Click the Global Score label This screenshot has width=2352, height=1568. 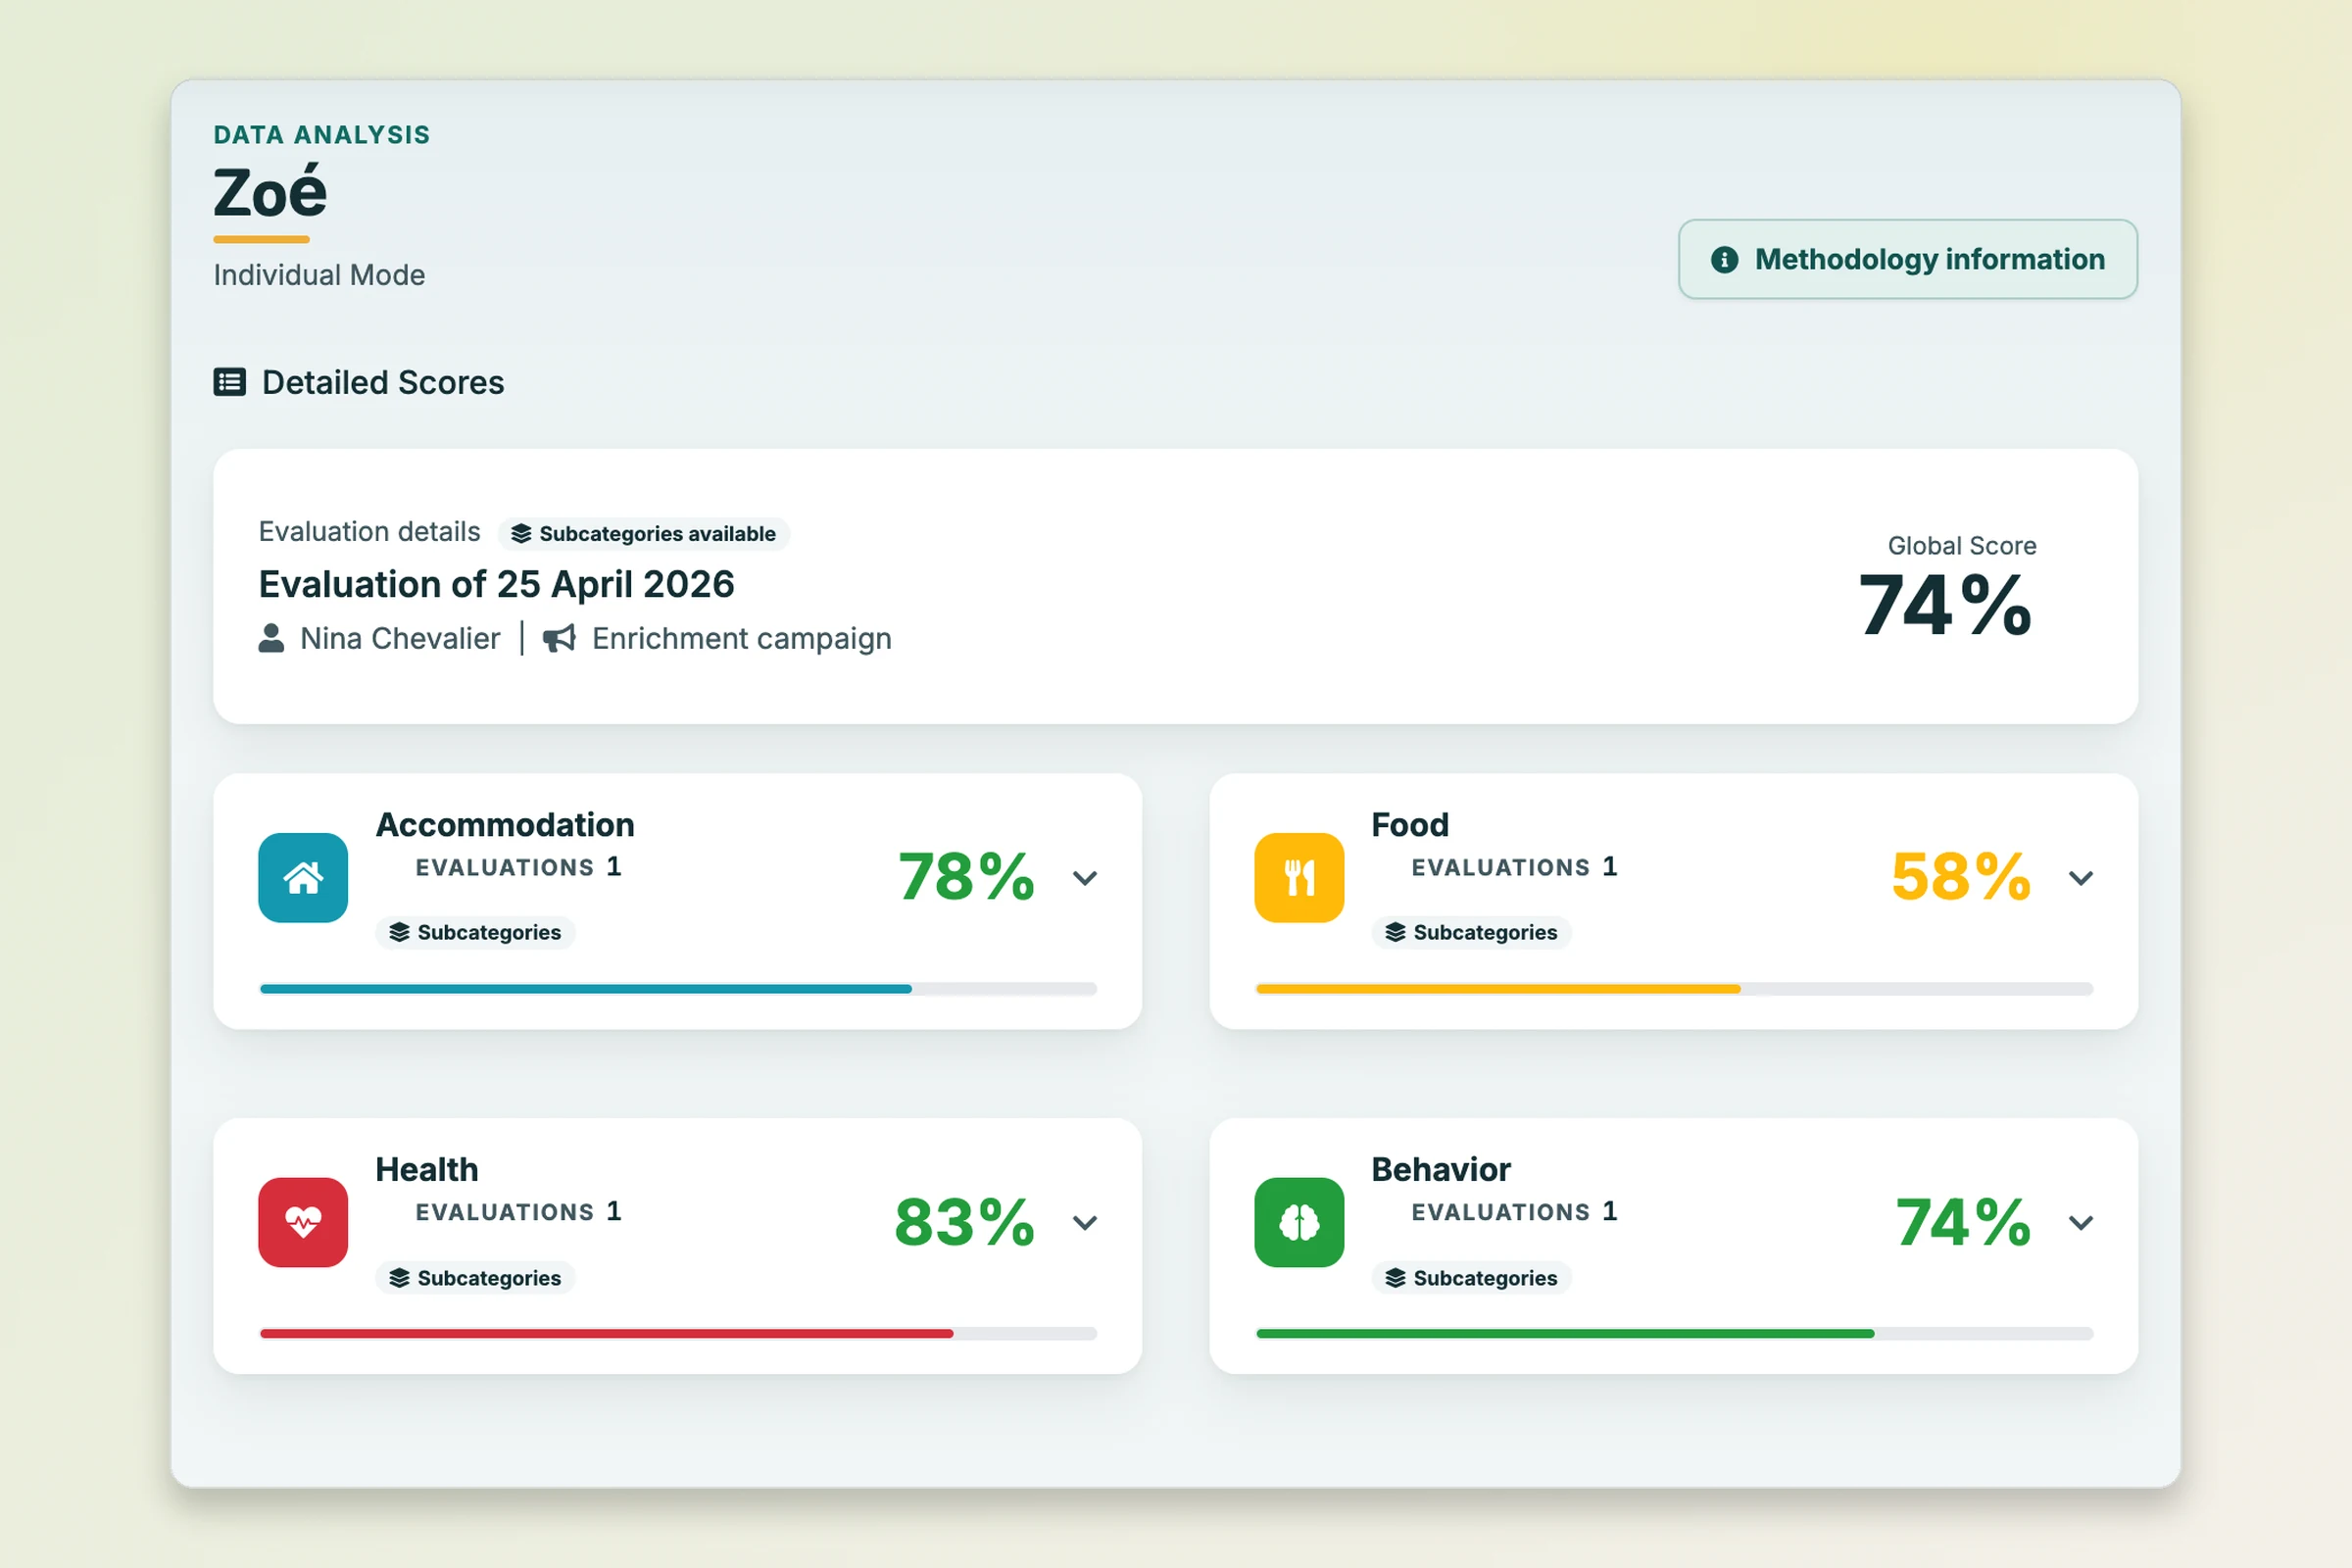point(1962,546)
